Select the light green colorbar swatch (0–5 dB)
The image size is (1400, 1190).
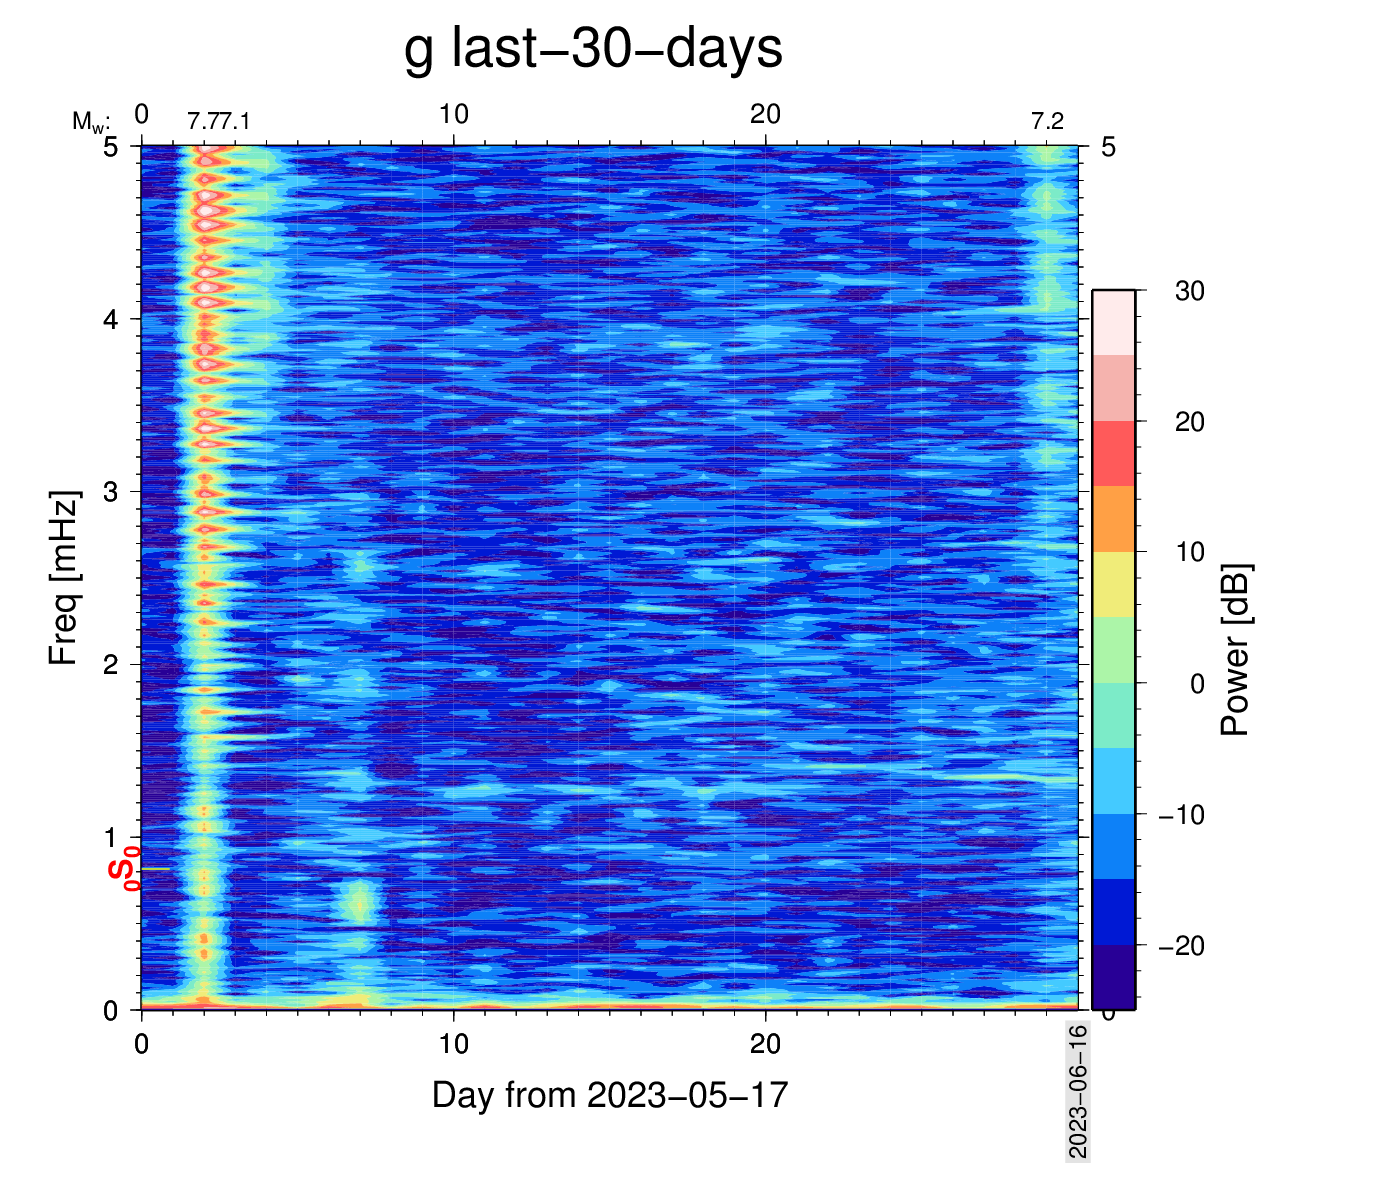[1113, 650]
